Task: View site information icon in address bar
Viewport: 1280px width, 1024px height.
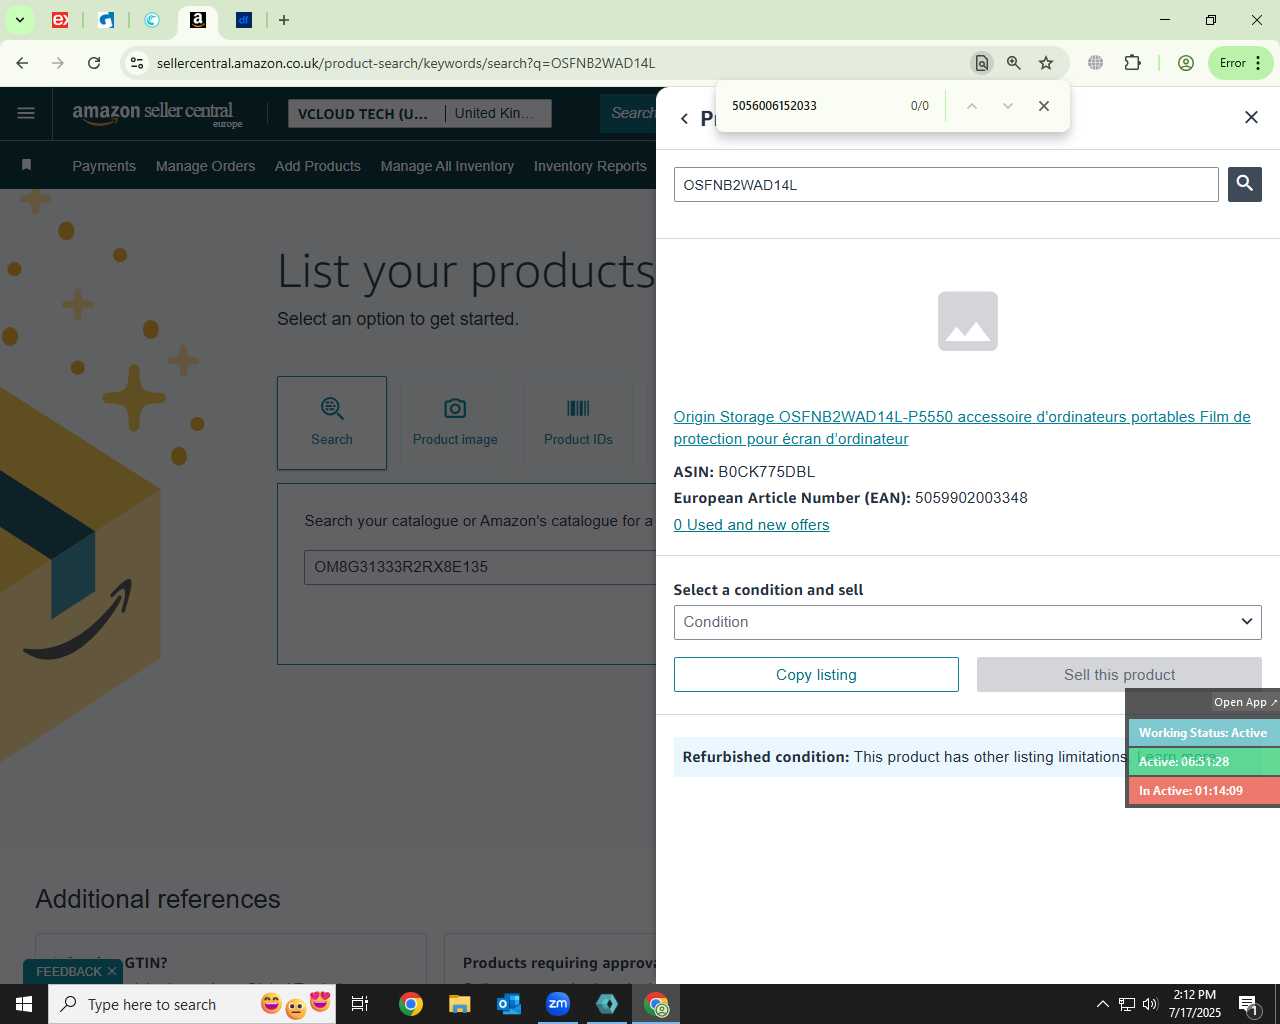Action: point(137,63)
